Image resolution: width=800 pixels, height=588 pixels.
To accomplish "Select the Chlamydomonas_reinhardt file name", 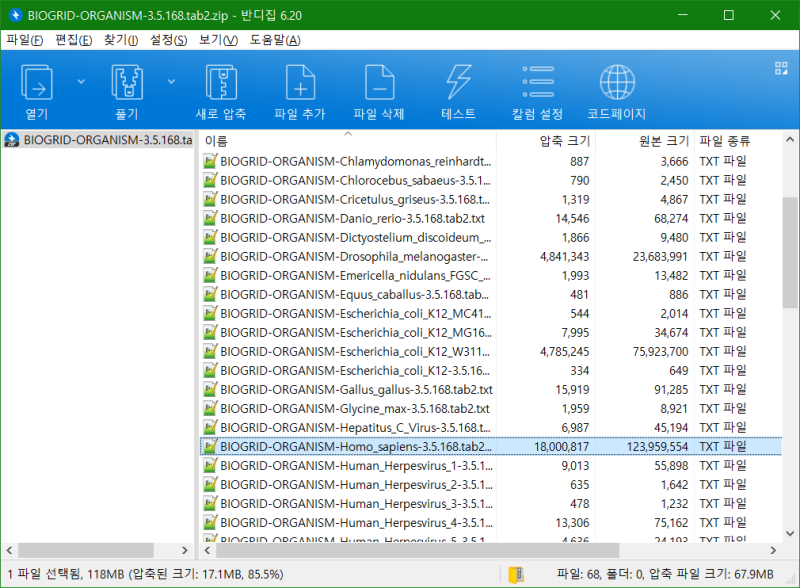I will click(356, 161).
